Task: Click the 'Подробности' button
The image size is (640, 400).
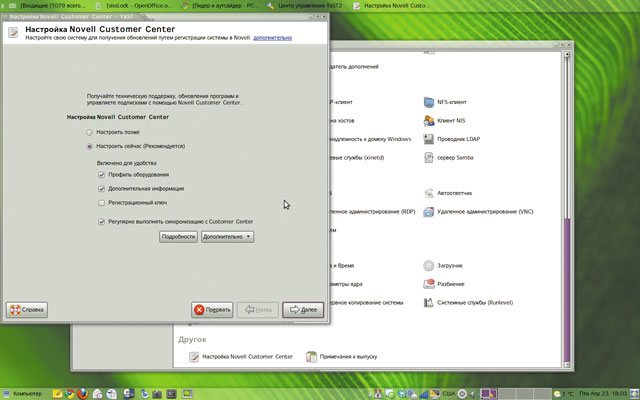Action: click(x=178, y=237)
